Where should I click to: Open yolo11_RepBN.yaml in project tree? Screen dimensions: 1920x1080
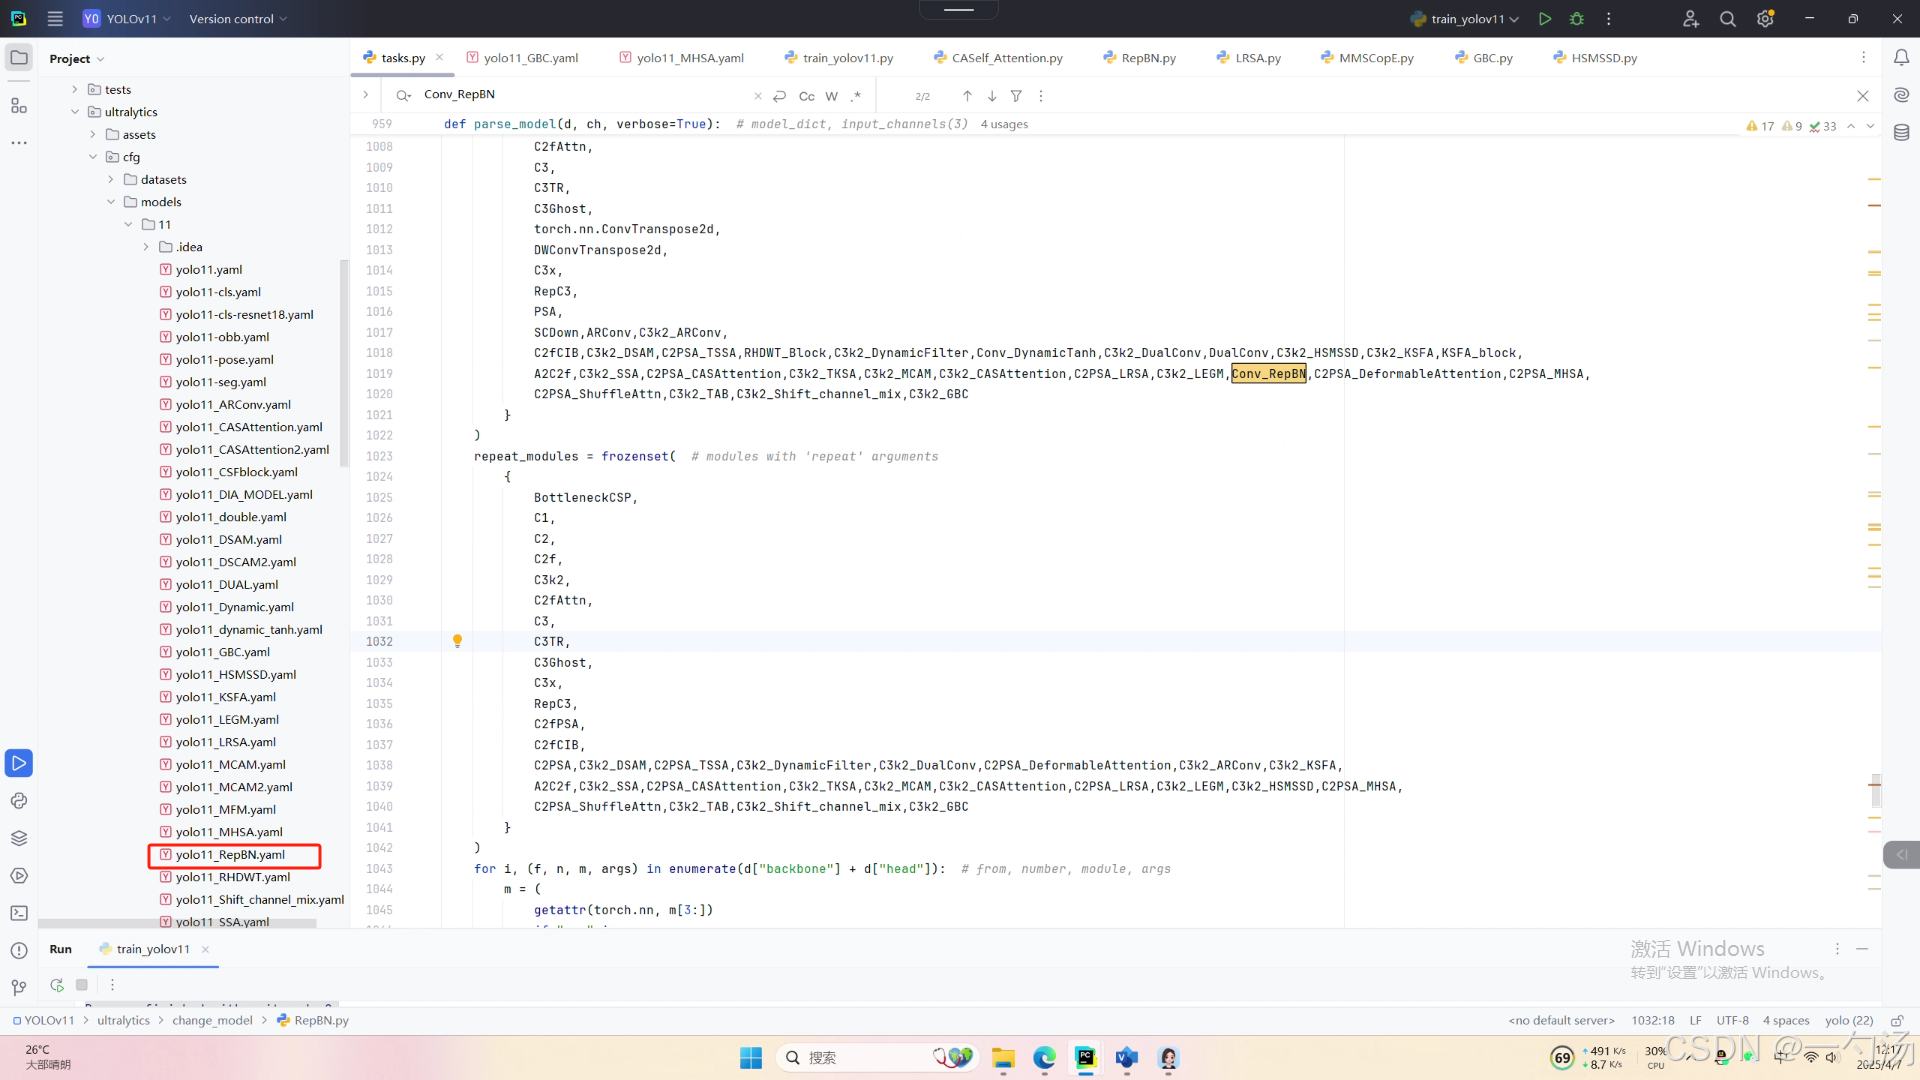[x=230, y=855]
